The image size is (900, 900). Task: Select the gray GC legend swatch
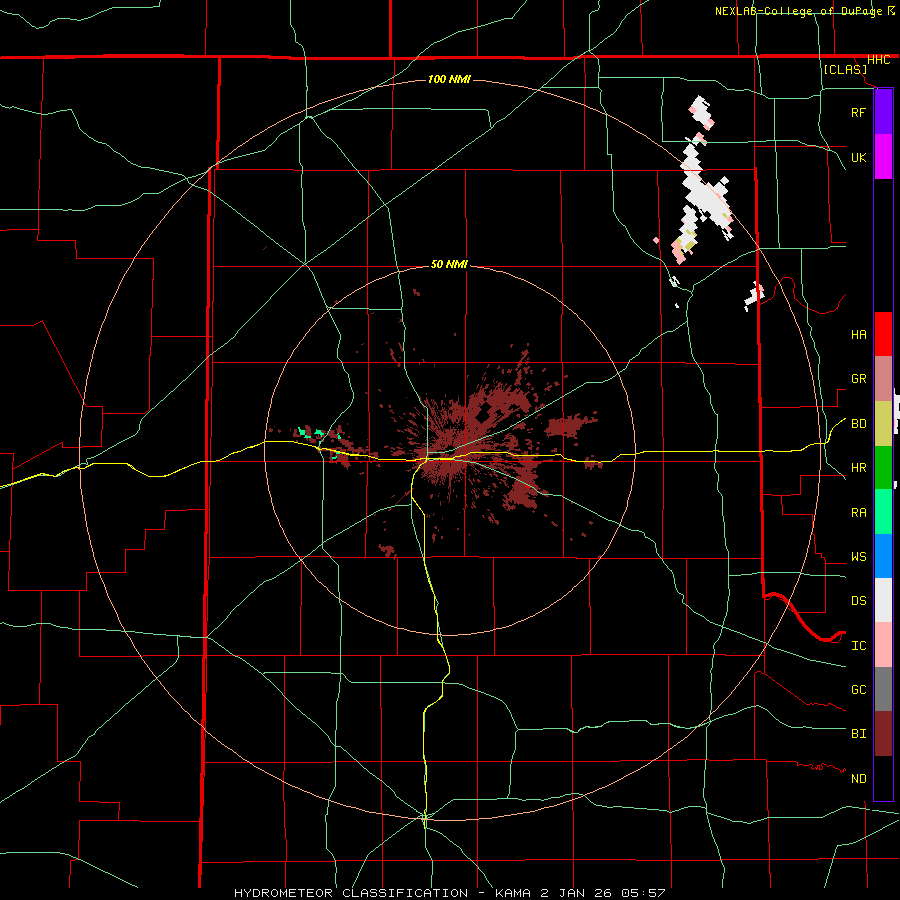[883, 689]
